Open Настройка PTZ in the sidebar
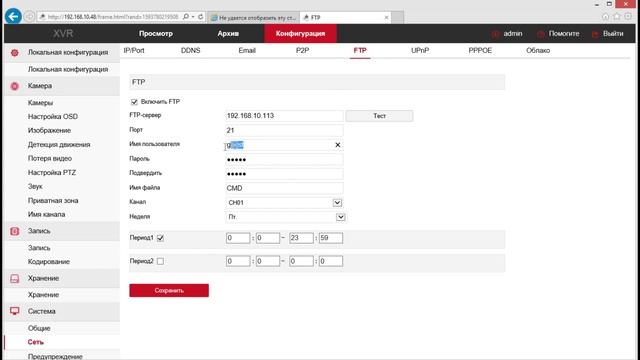Screen dimensions: 640x360 pyautogui.click(x=52, y=173)
